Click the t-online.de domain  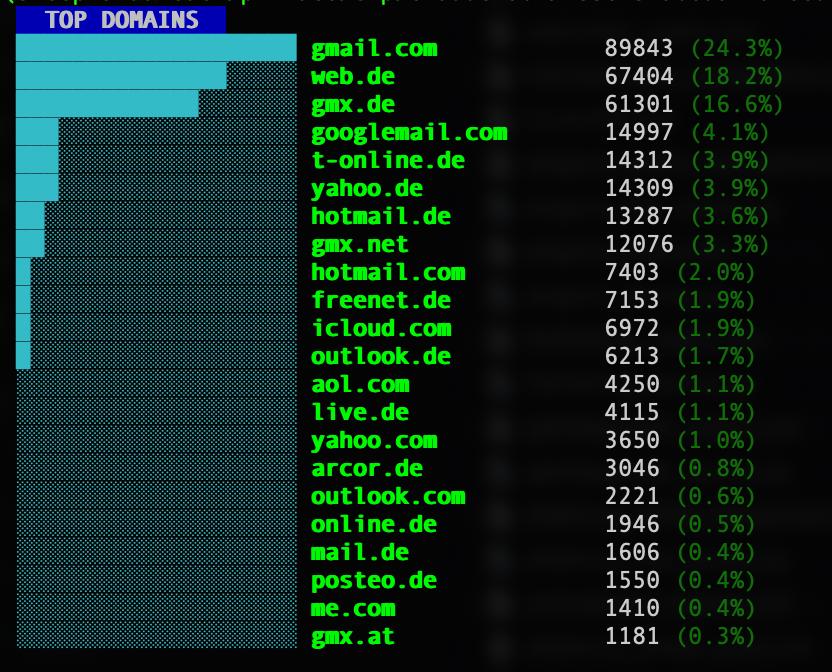click(x=388, y=160)
